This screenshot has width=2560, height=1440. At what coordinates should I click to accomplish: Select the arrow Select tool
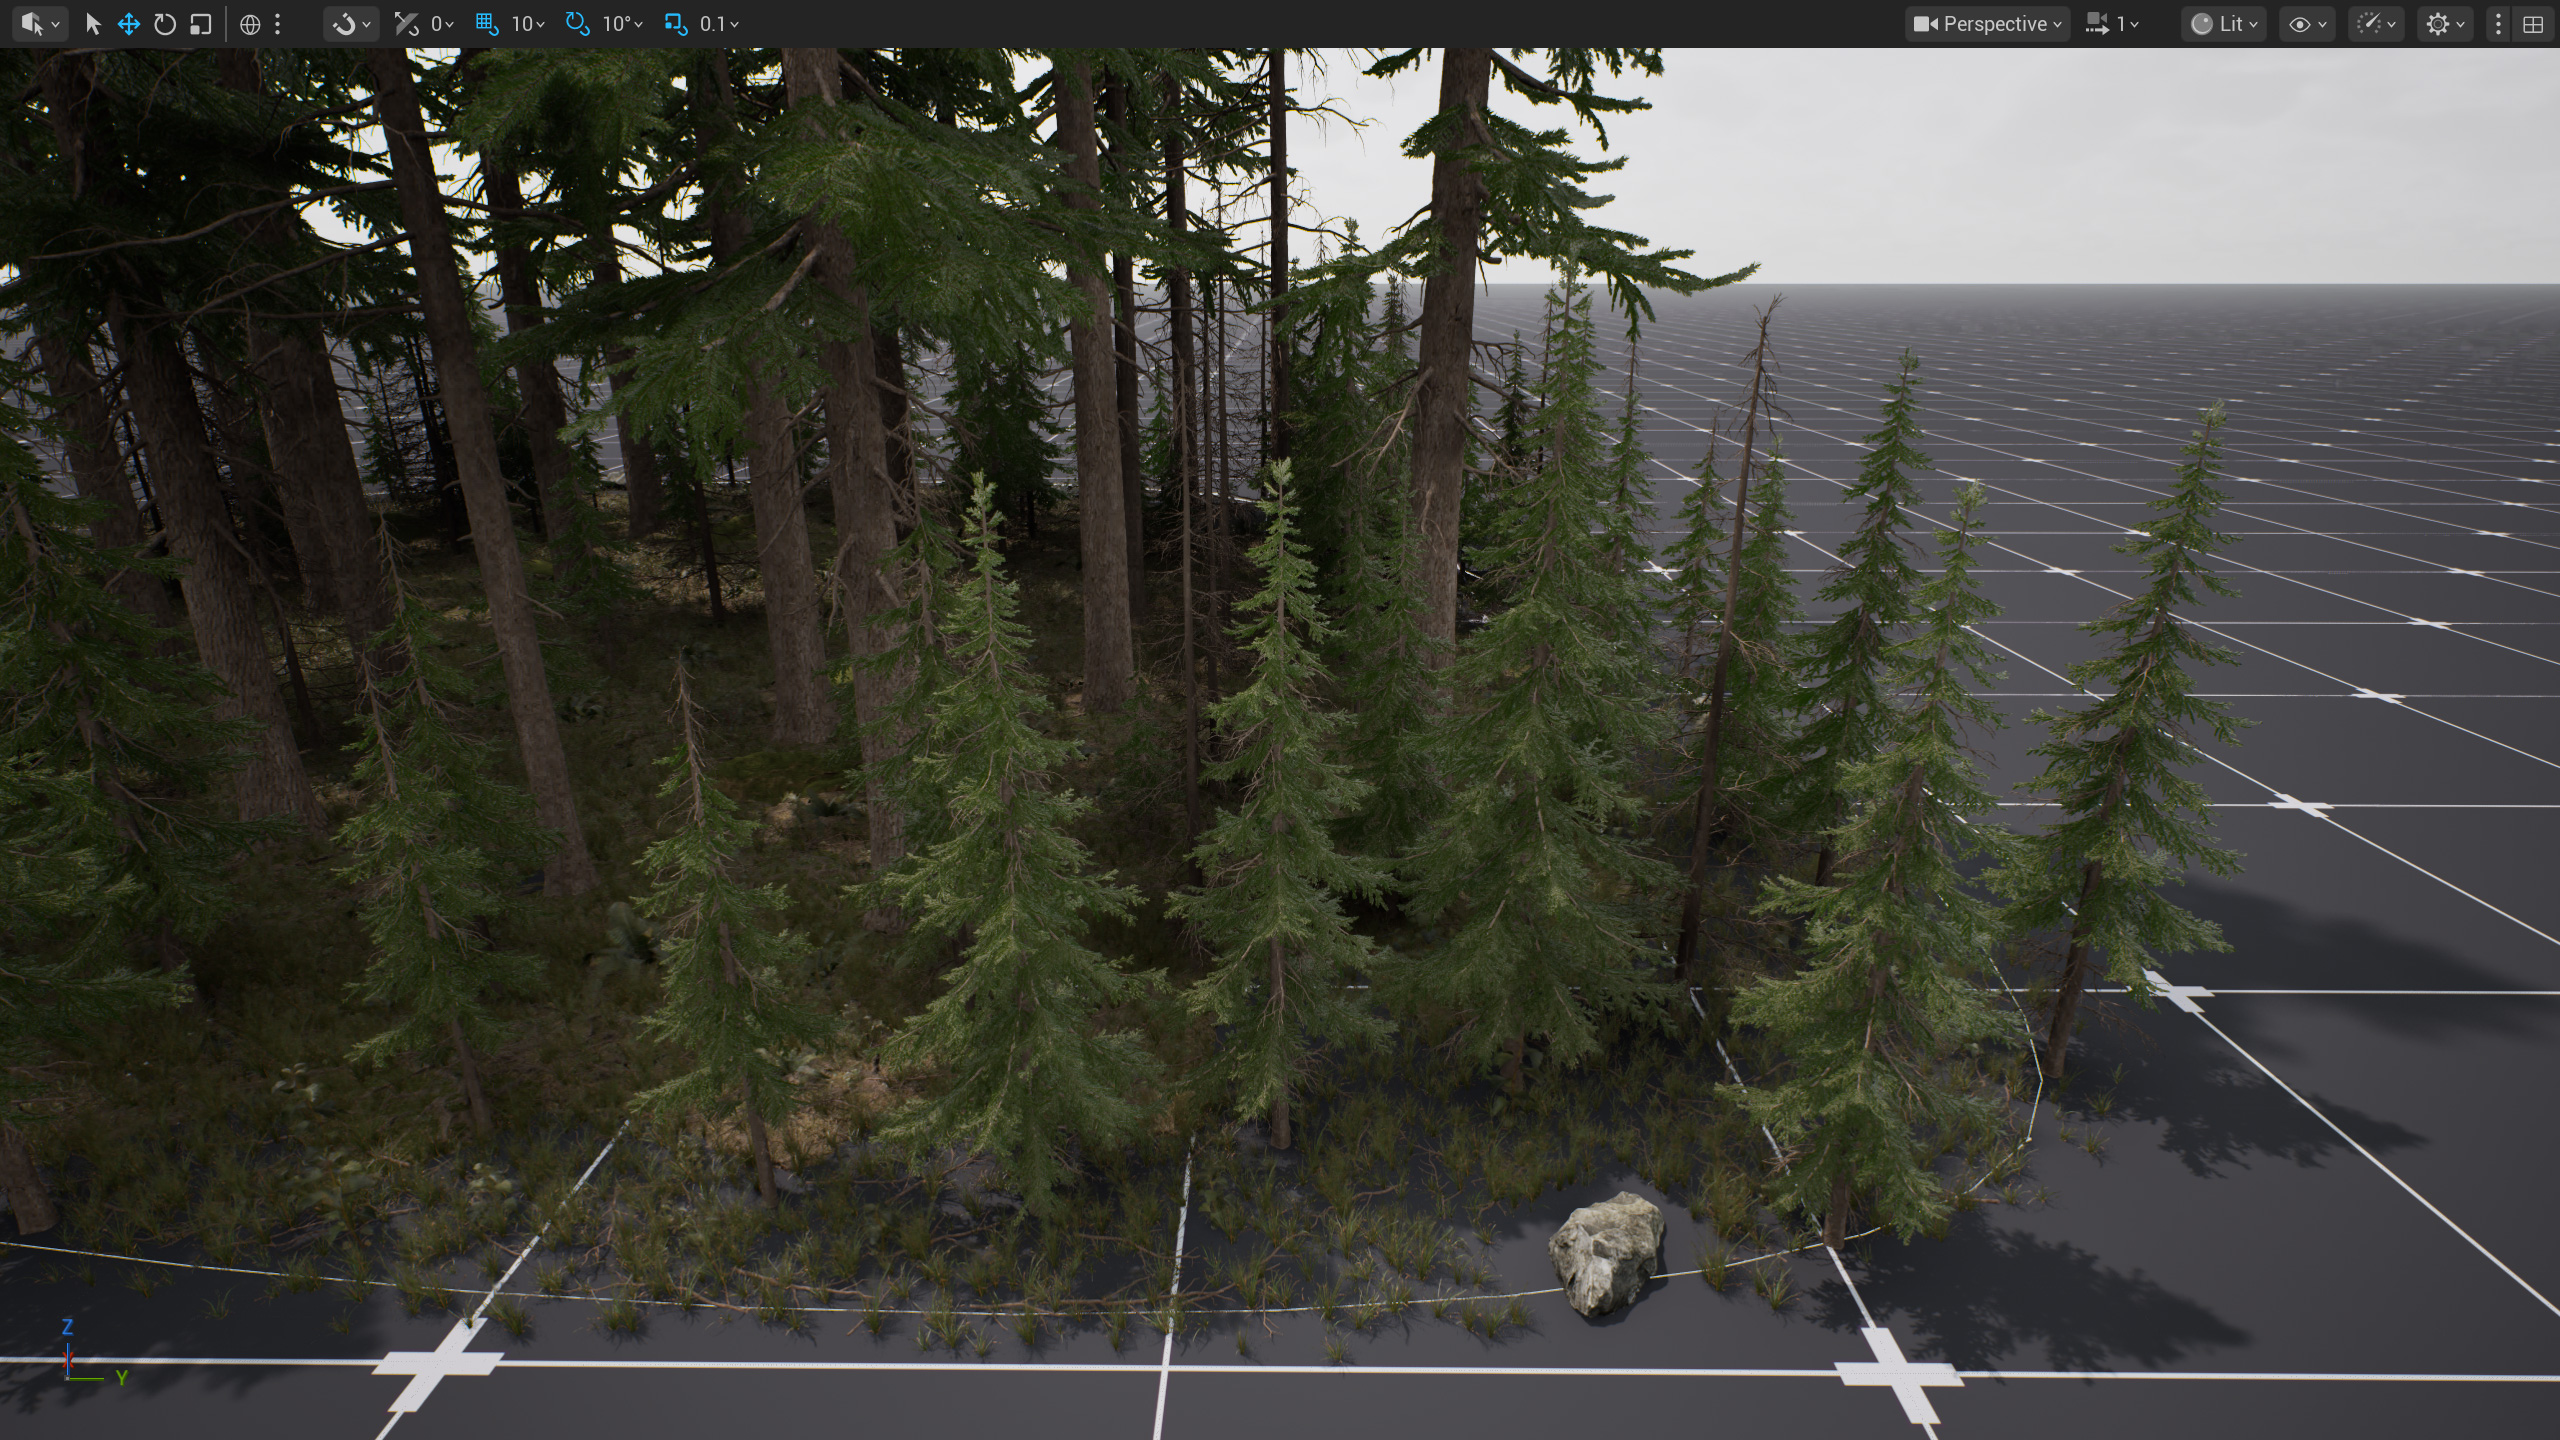pyautogui.click(x=93, y=24)
